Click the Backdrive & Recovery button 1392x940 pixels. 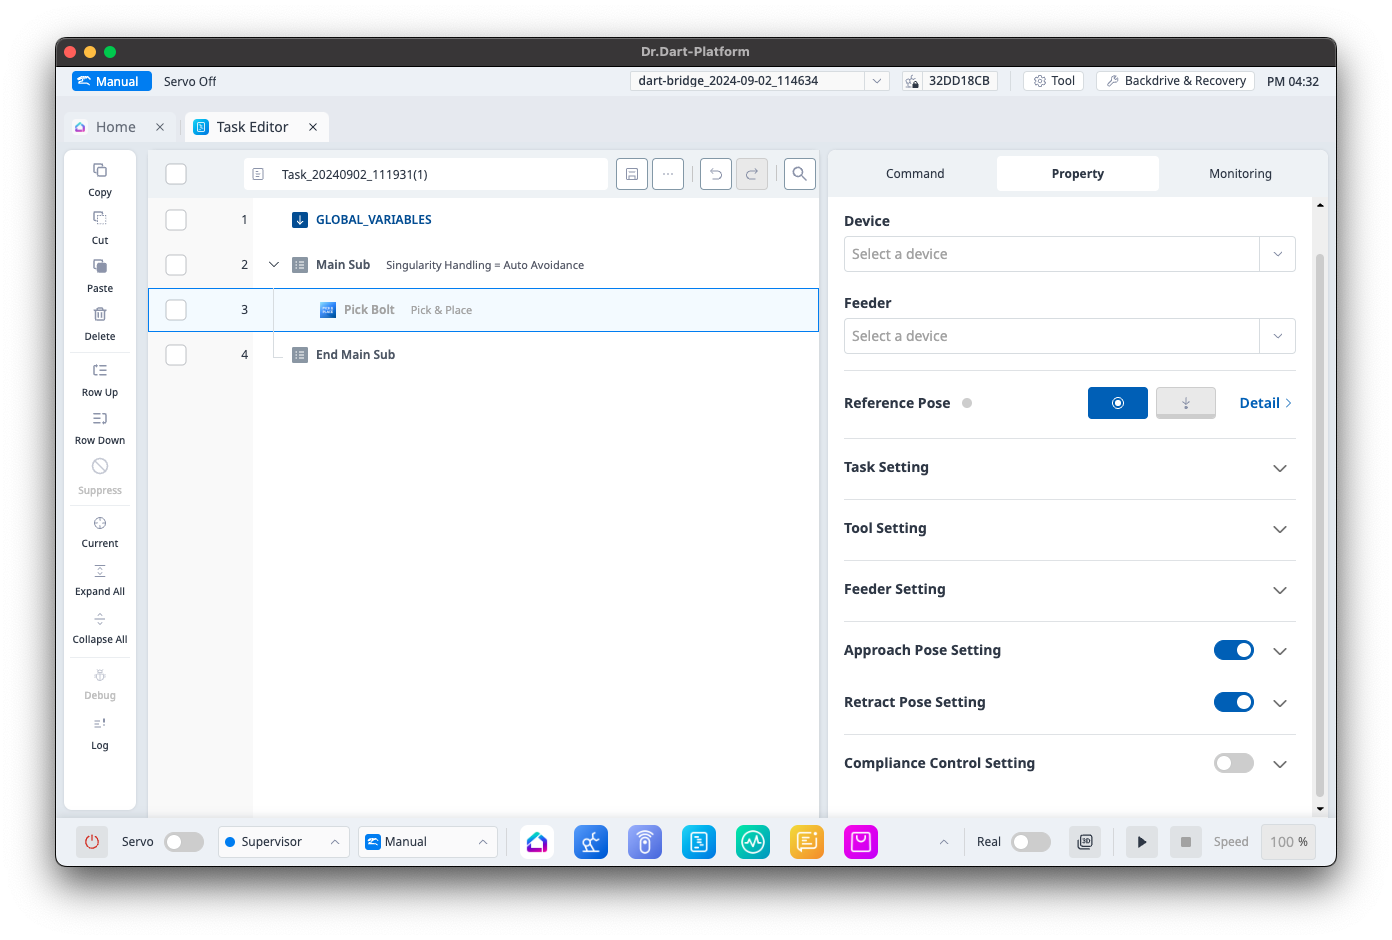tap(1175, 81)
